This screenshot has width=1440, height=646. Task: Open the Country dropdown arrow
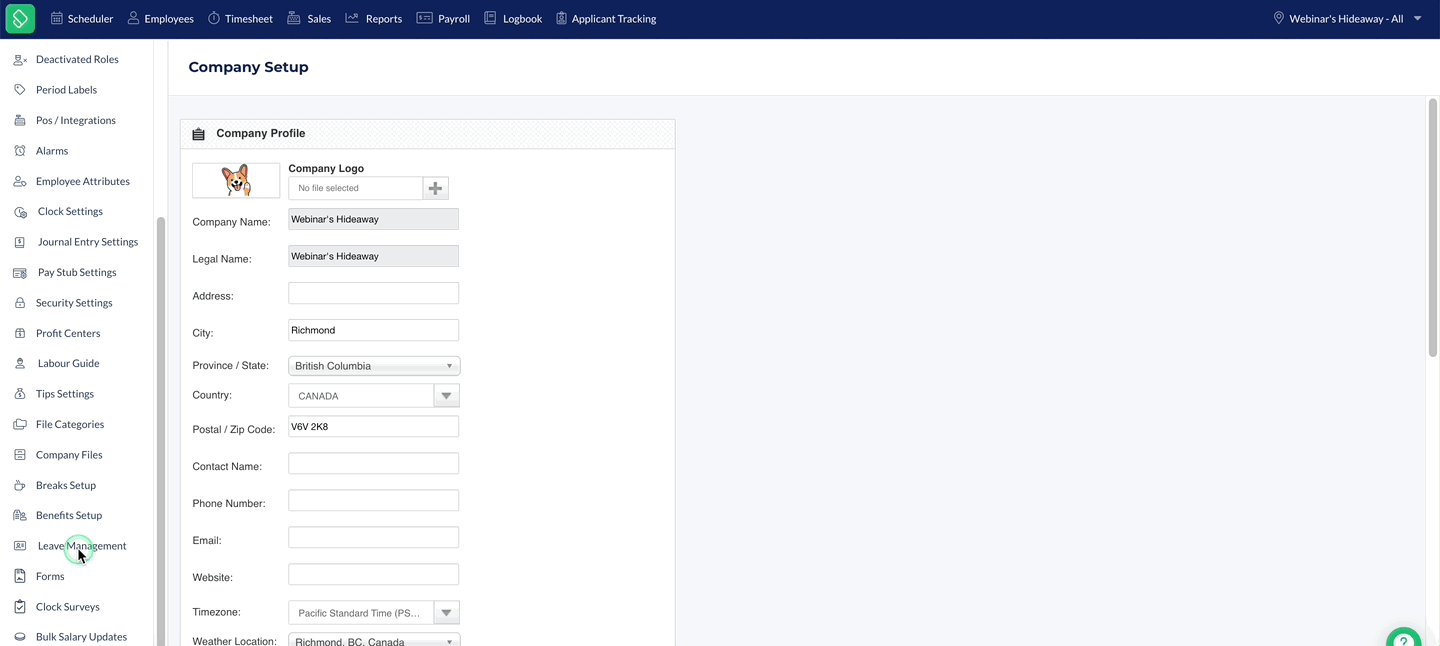446,396
